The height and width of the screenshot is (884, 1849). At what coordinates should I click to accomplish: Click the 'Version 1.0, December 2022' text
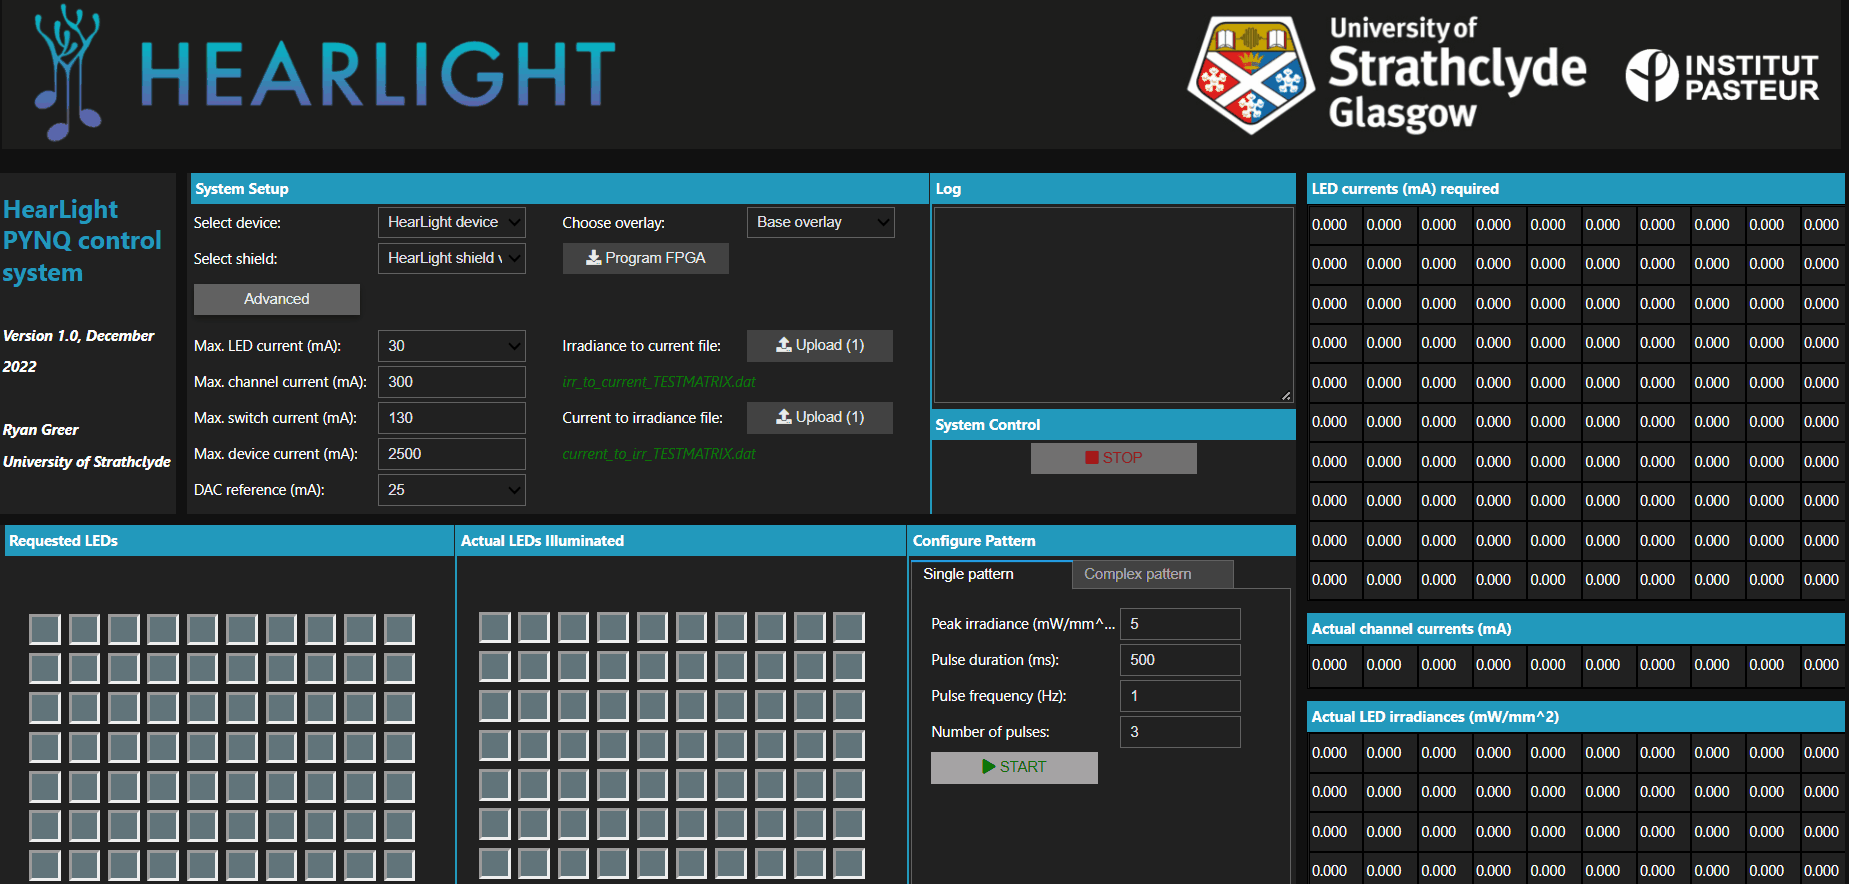point(78,351)
